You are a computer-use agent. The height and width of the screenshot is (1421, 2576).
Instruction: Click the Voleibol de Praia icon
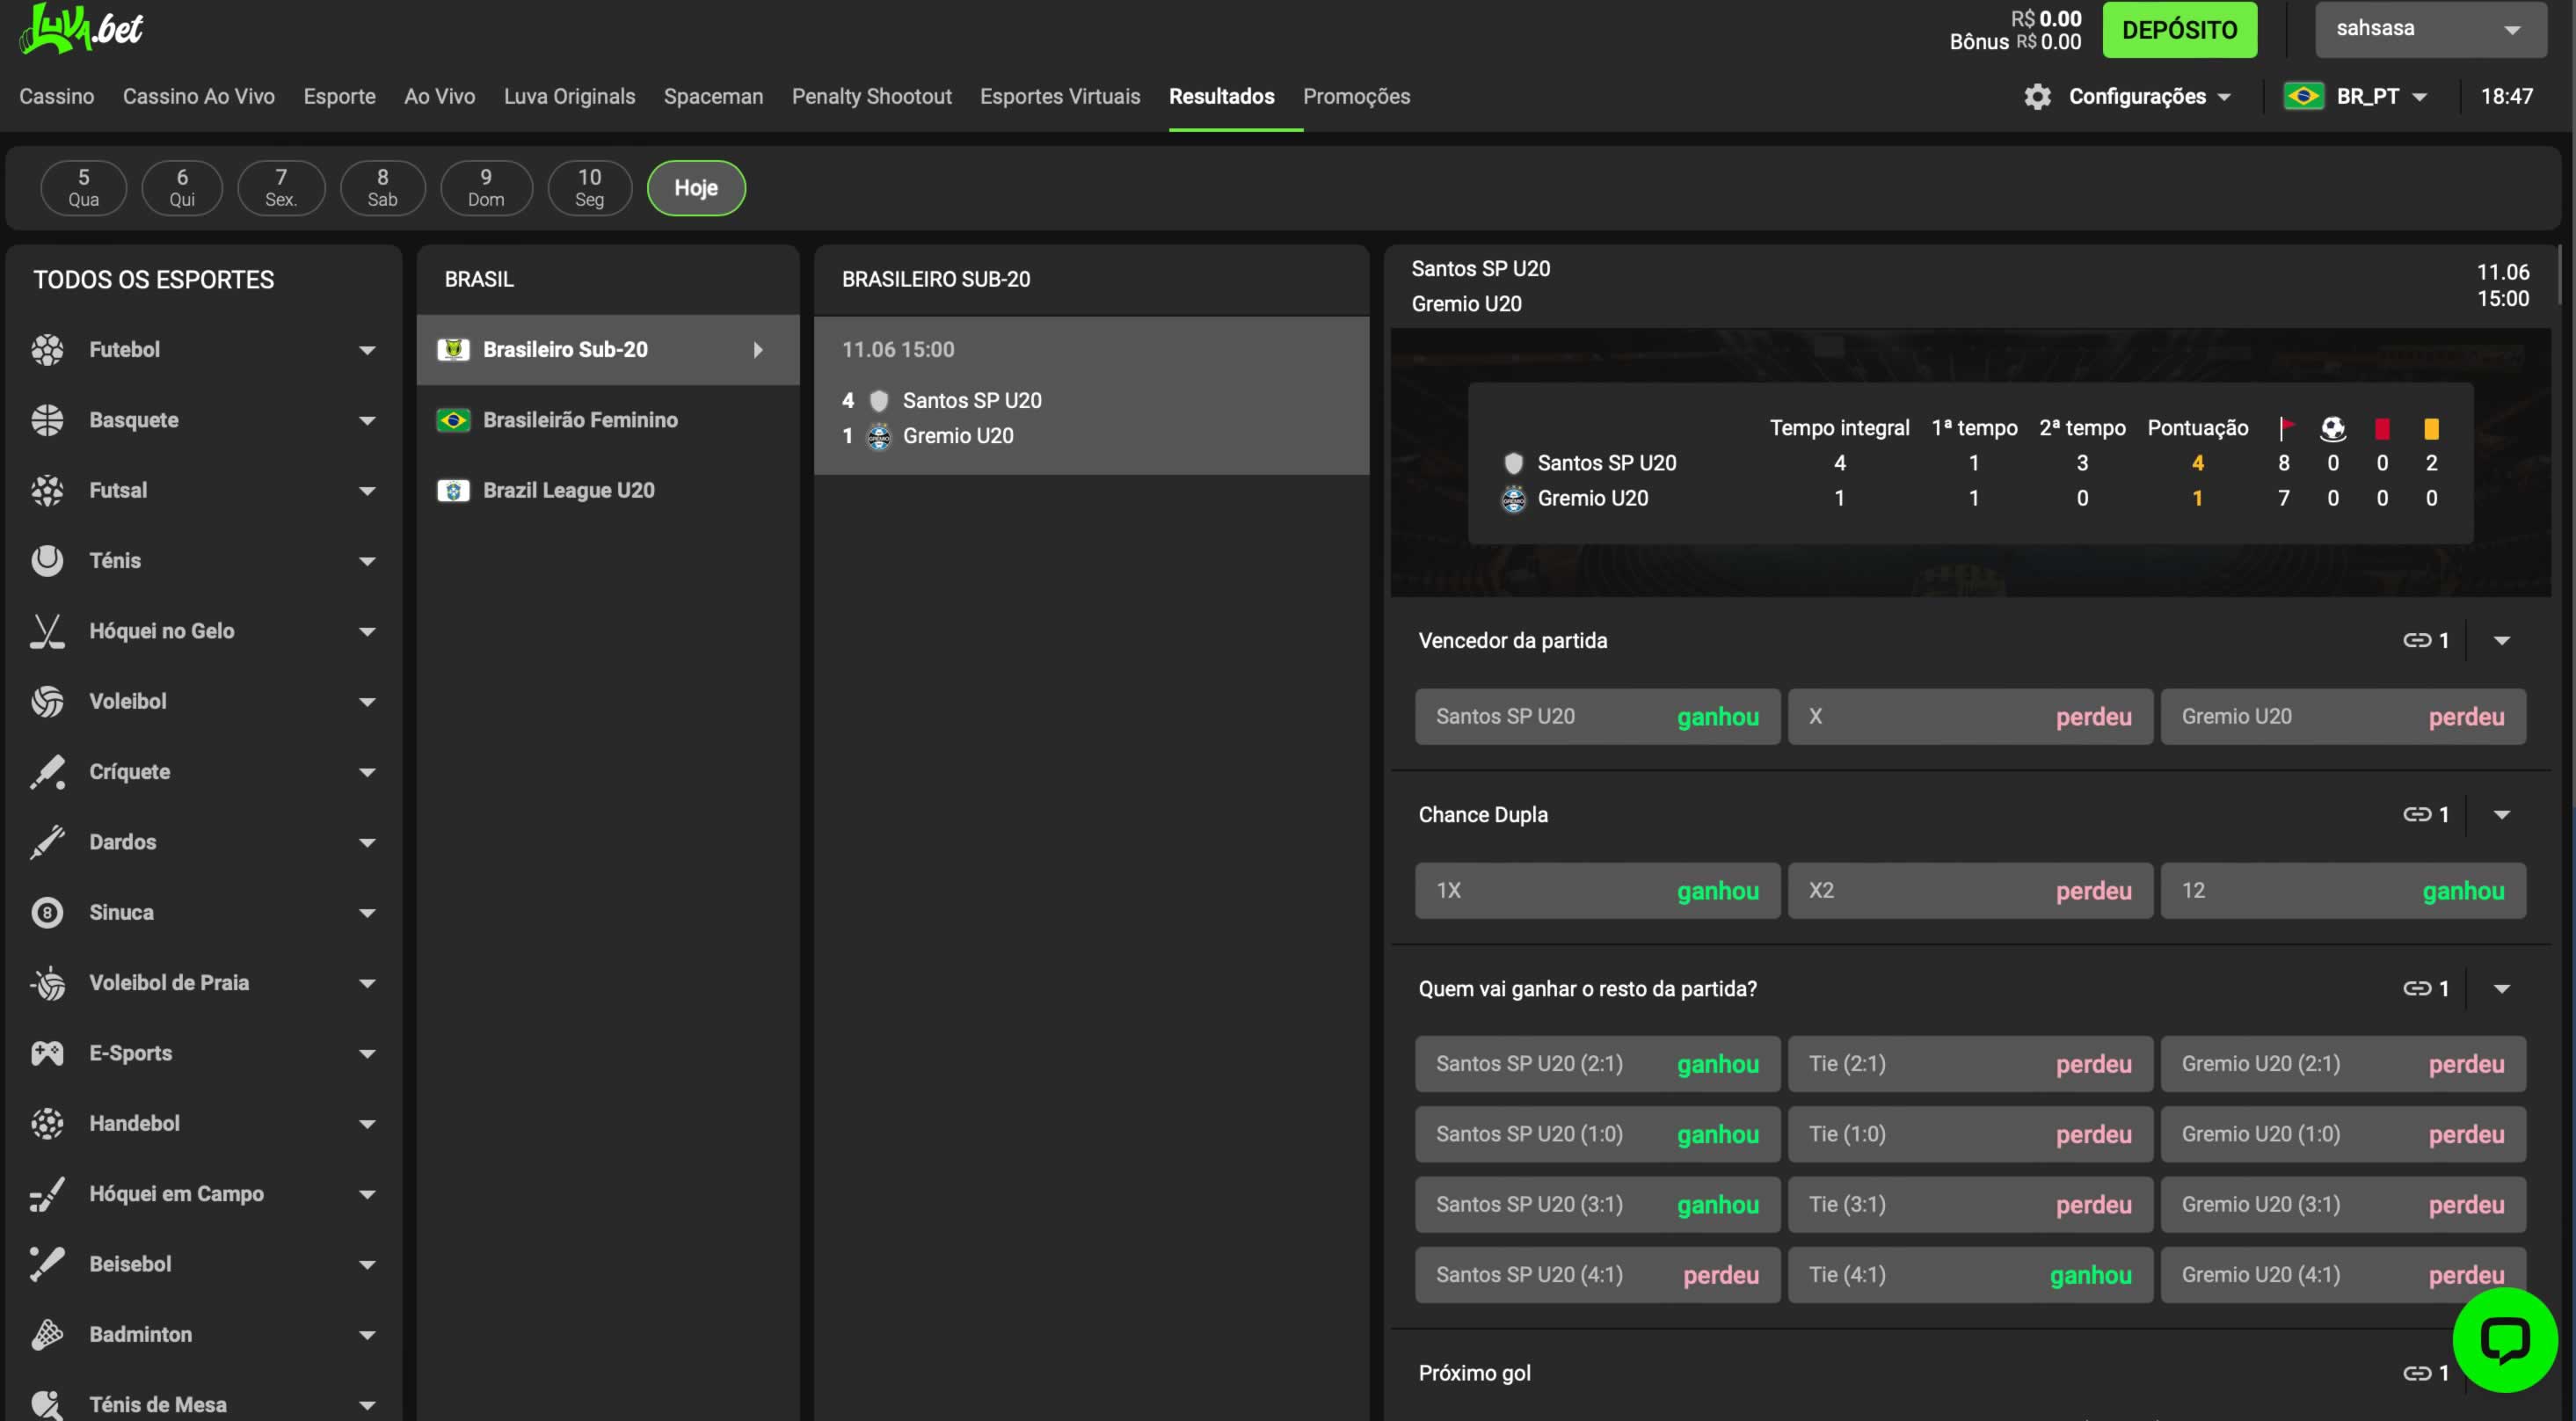47,983
